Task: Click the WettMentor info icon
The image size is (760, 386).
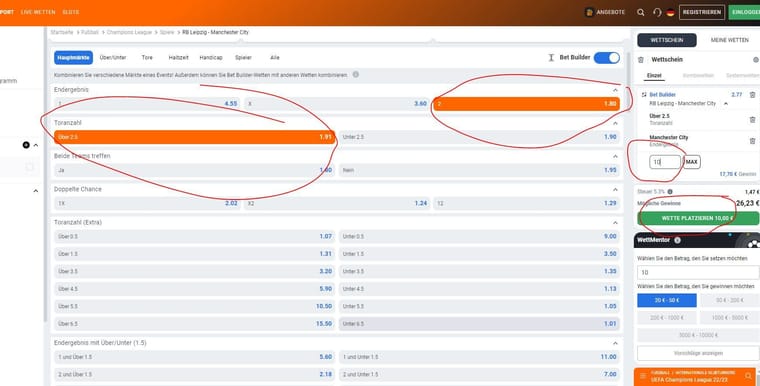Action: (x=677, y=240)
